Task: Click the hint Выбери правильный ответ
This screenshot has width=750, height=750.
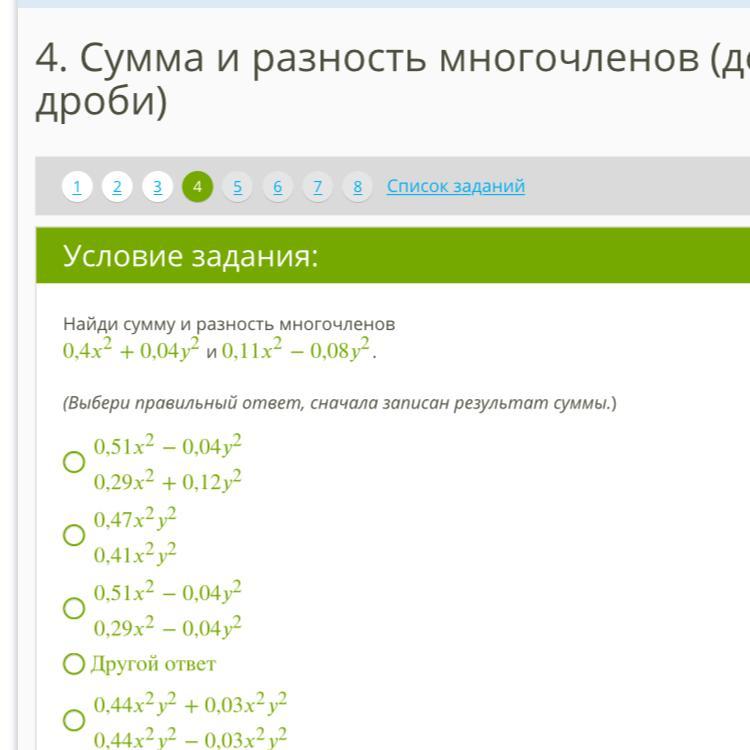Action: pyautogui.click(x=340, y=403)
